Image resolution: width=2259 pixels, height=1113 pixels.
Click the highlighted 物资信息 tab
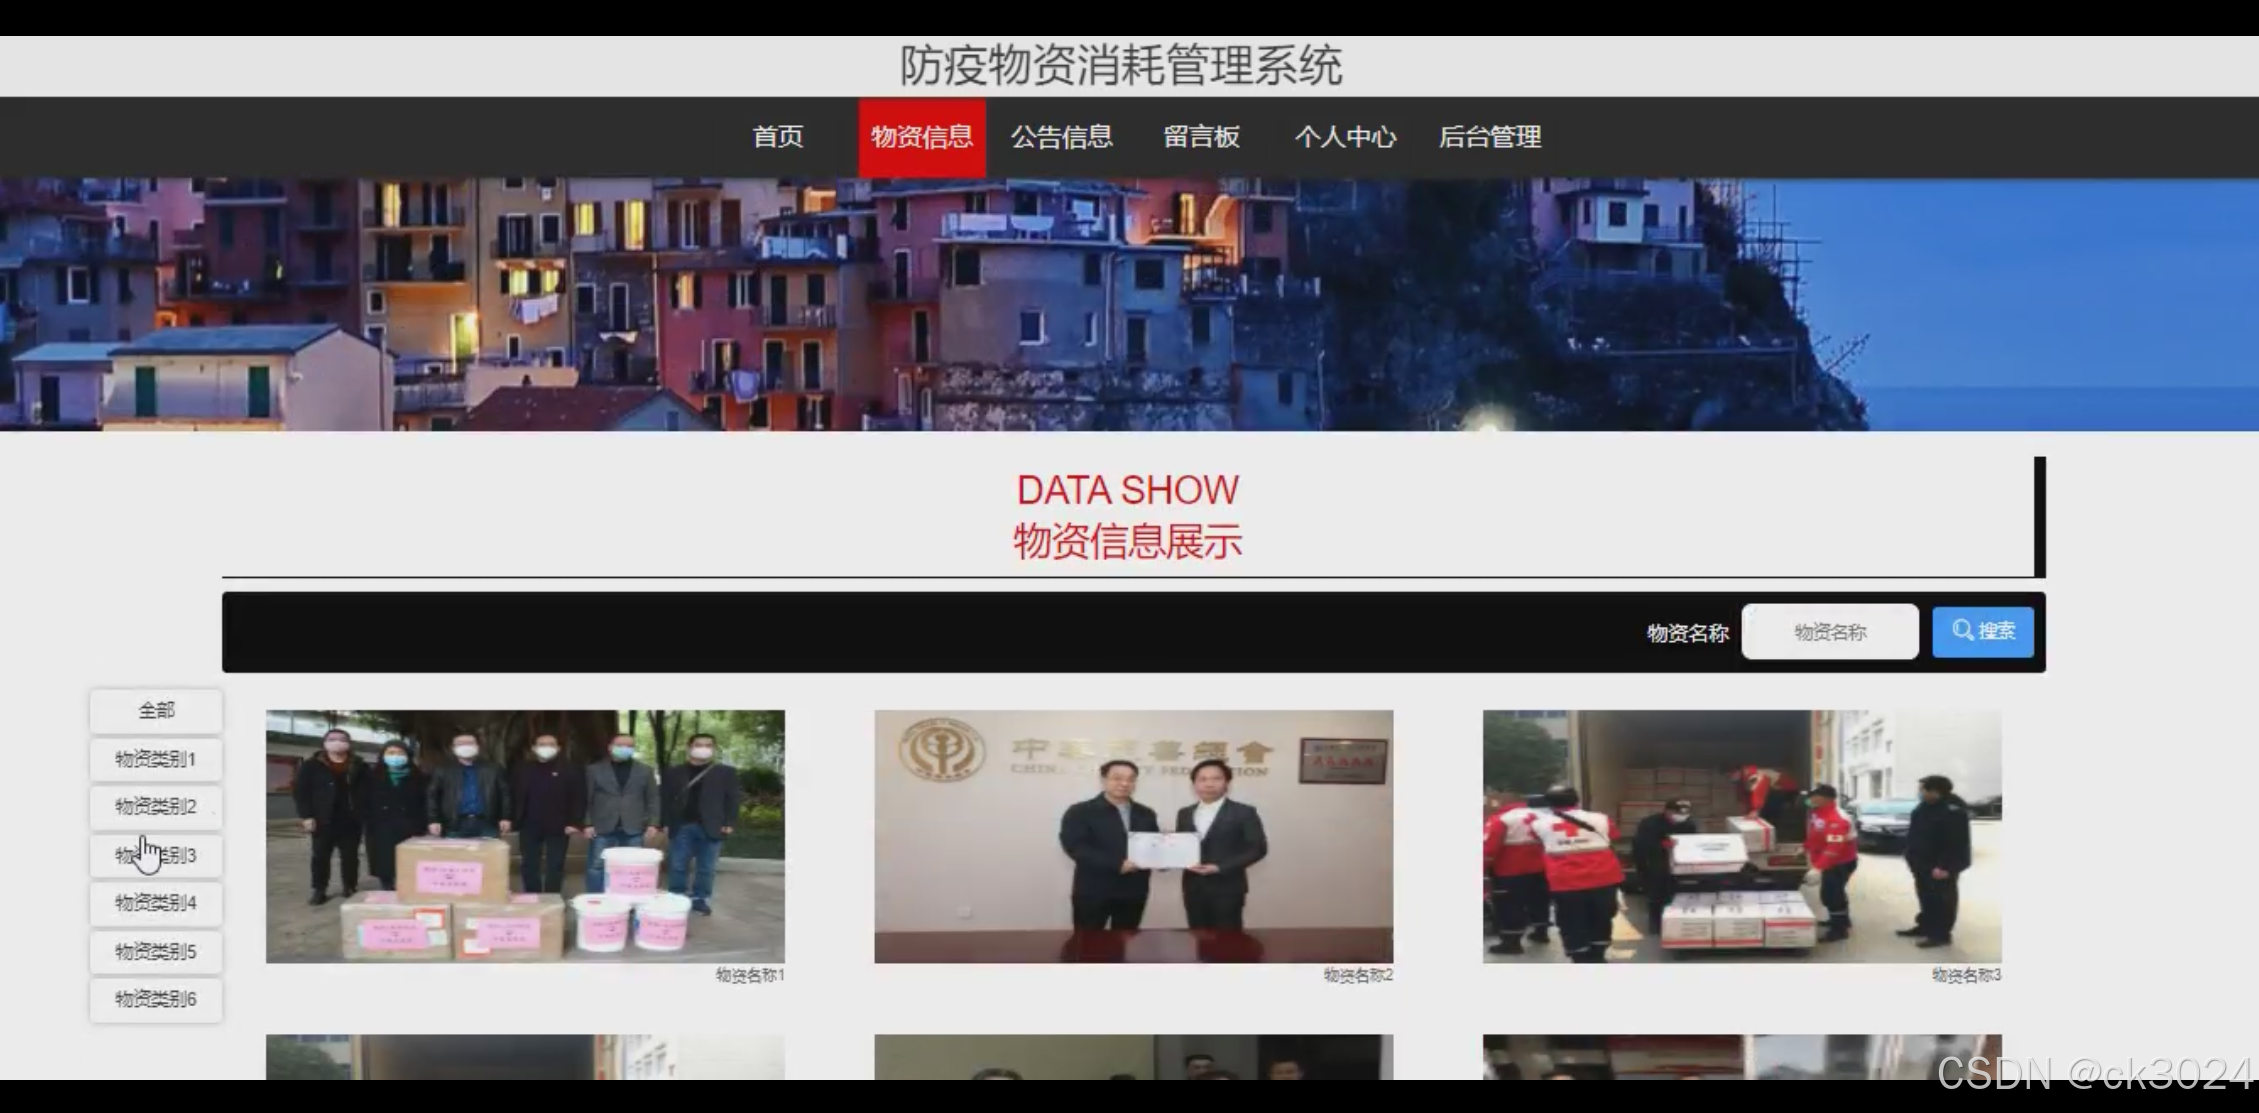921,137
